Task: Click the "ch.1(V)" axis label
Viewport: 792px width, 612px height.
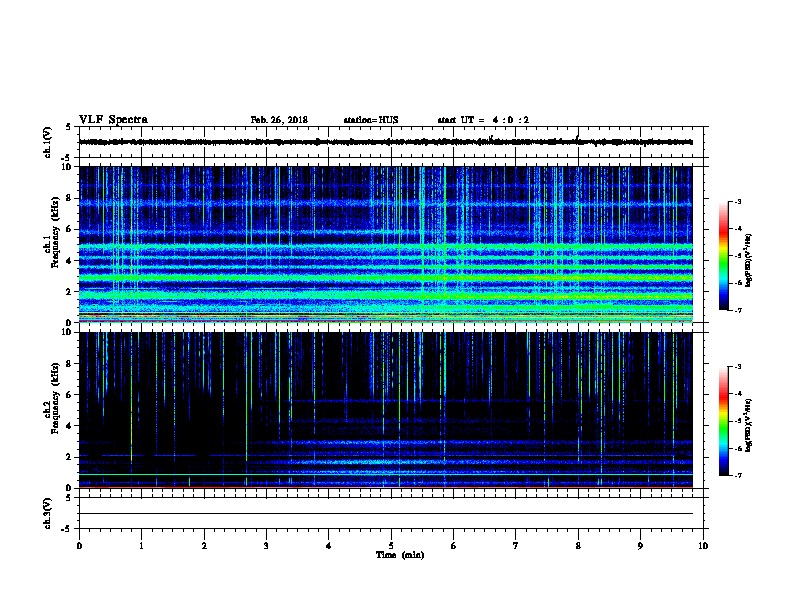Action: pyautogui.click(x=47, y=142)
